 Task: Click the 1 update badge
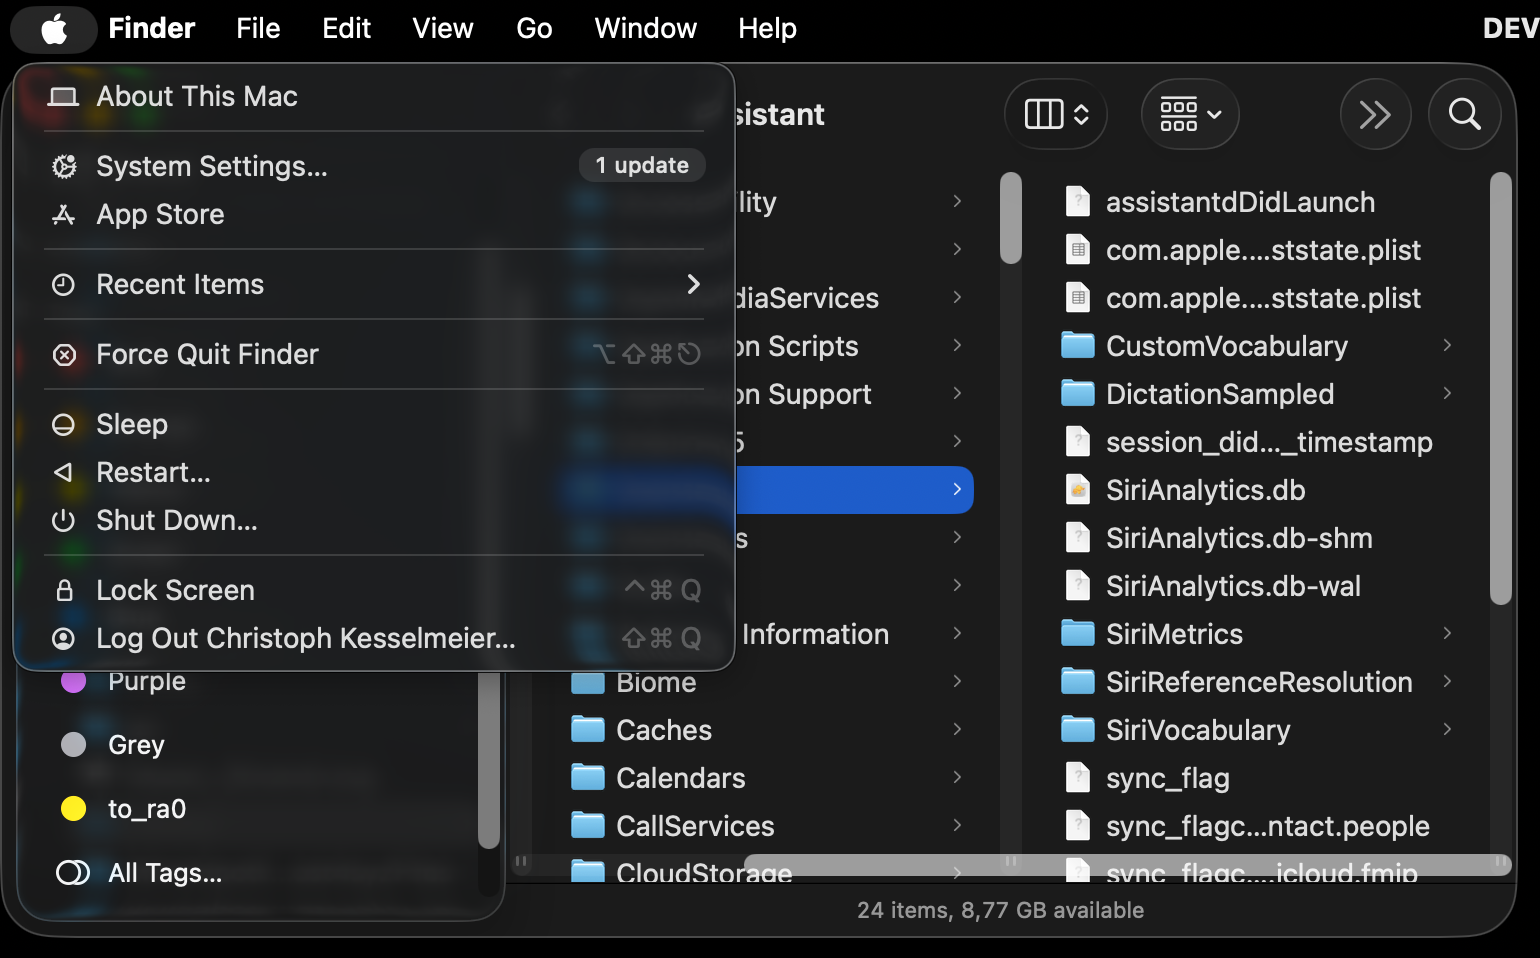[x=642, y=165]
